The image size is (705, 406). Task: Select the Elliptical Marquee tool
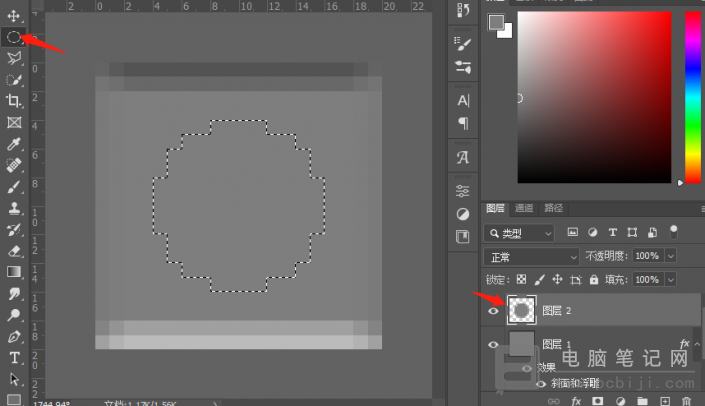[13, 37]
